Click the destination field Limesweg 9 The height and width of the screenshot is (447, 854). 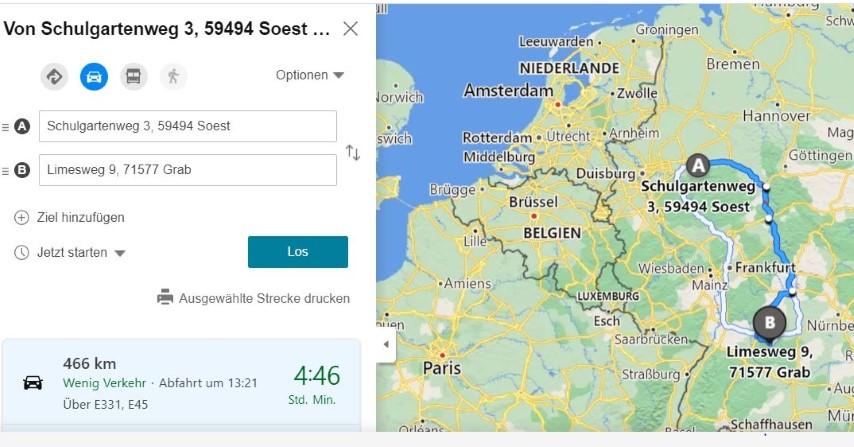point(188,170)
